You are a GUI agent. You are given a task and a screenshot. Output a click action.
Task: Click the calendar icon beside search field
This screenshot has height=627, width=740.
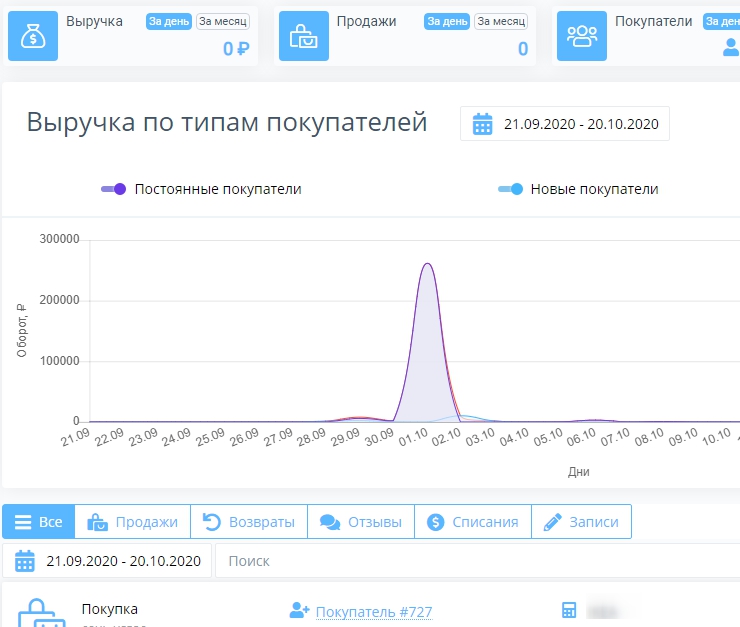pyautogui.click(x=26, y=561)
